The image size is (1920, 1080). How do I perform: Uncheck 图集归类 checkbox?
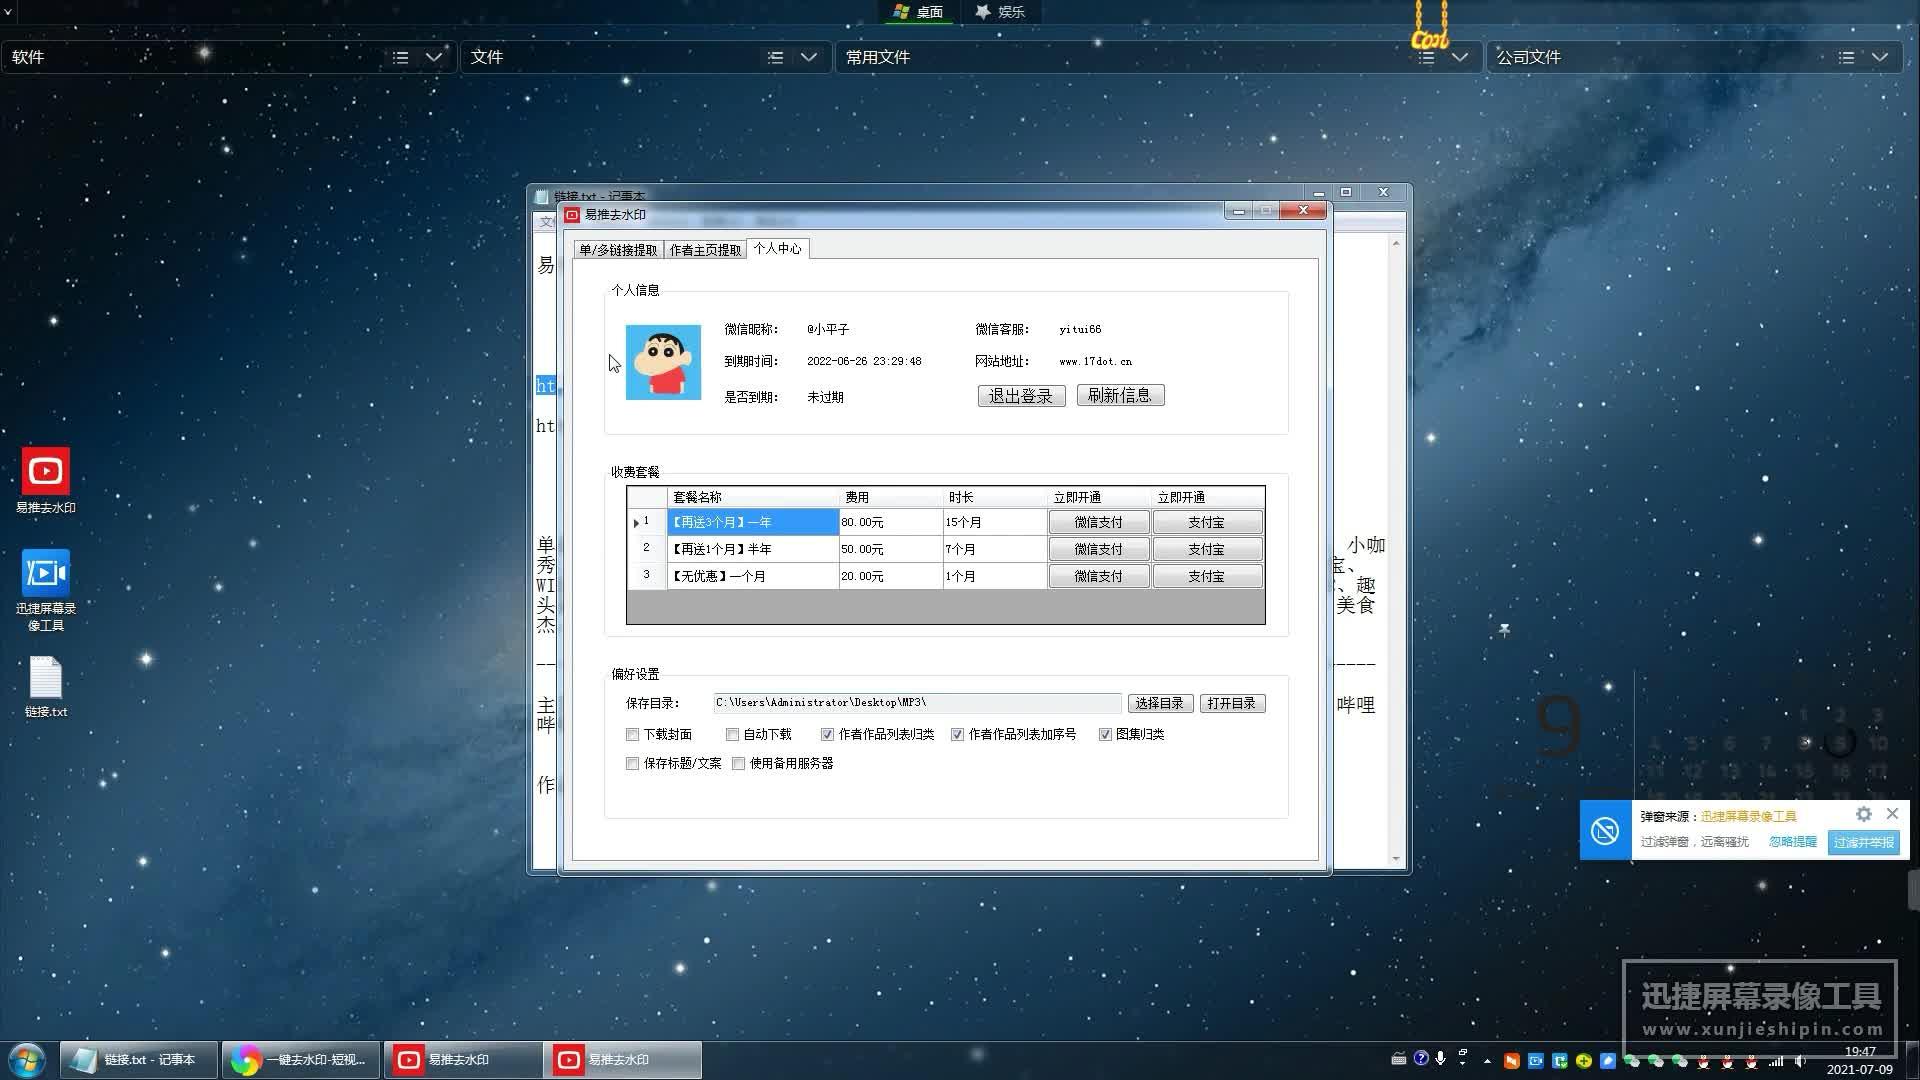click(1105, 735)
